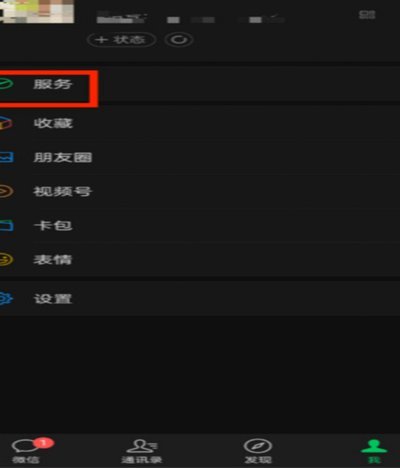Tap the 卡包 wallet card icon

[6, 225]
